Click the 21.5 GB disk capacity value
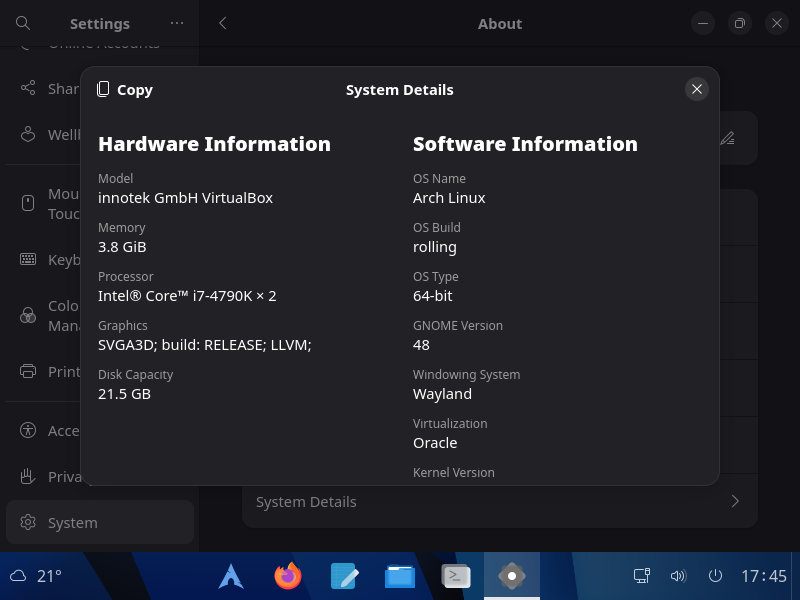Screen dimensions: 800x600 tap(124, 394)
